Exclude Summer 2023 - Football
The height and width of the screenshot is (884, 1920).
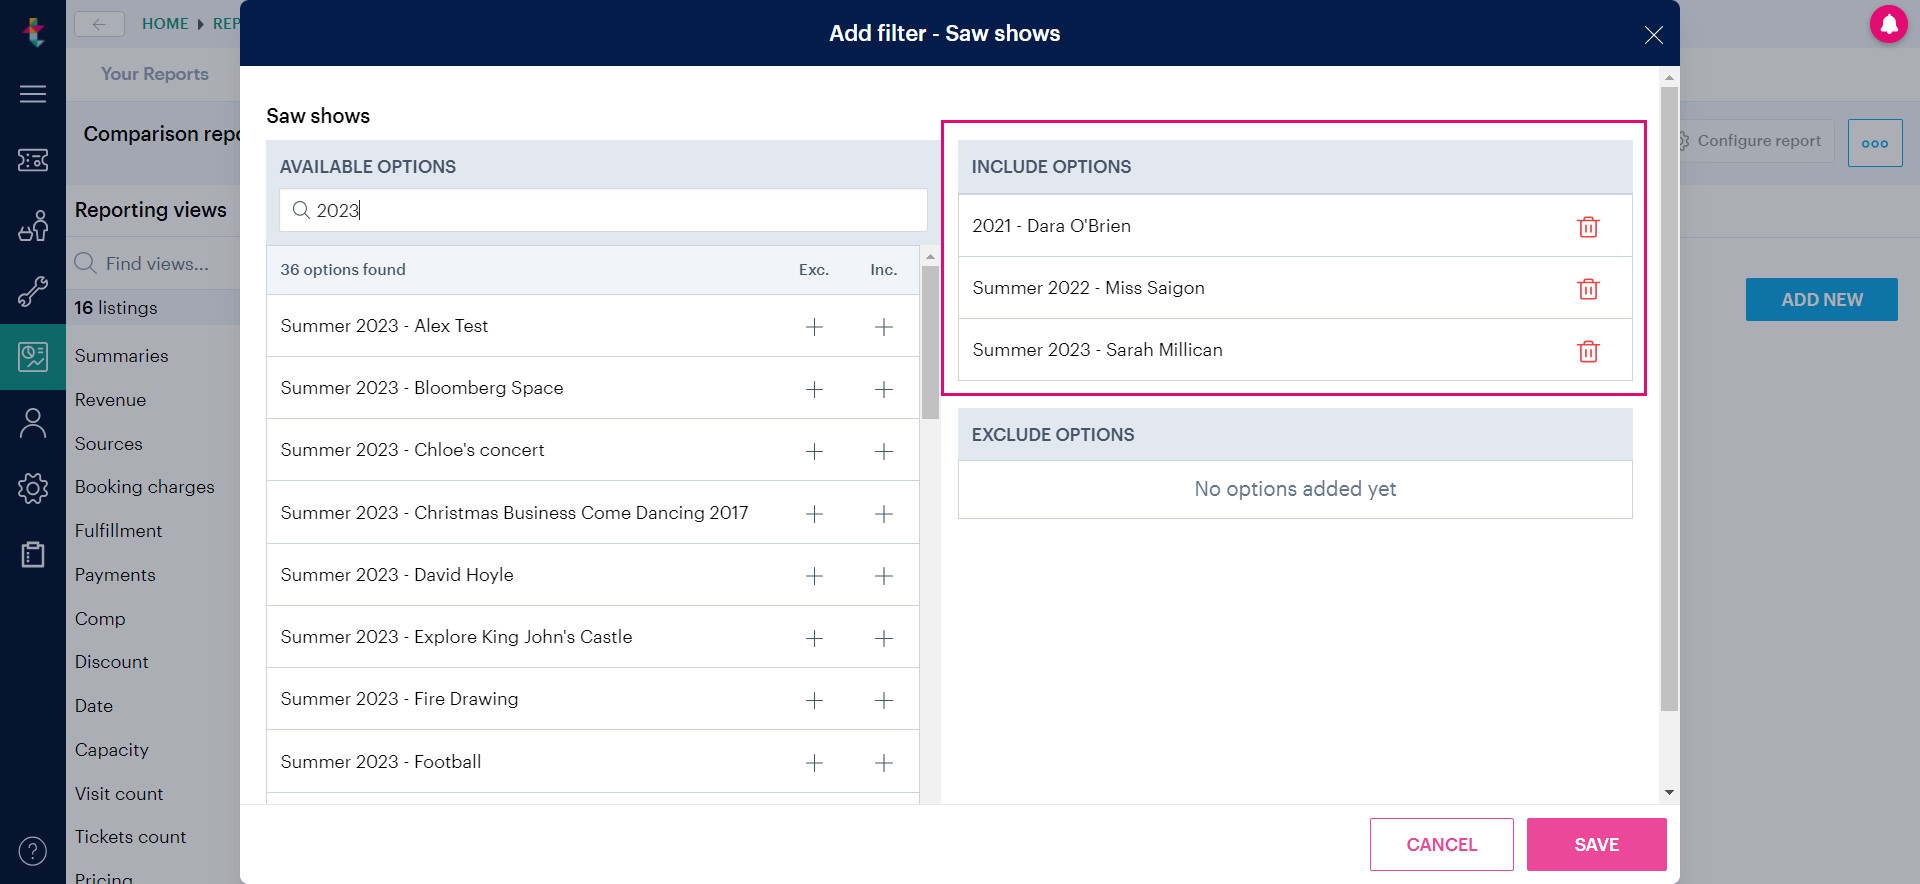[x=815, y=763]
